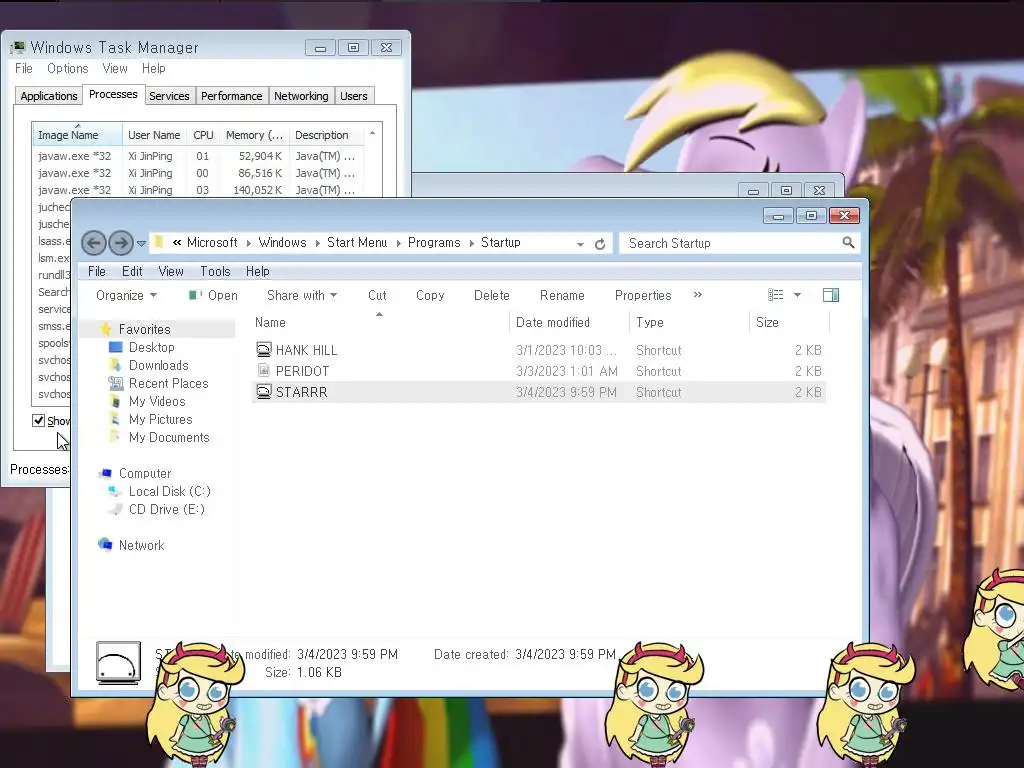
Task: Switch to Task Manager Applications tab
Action: (49, 96)
